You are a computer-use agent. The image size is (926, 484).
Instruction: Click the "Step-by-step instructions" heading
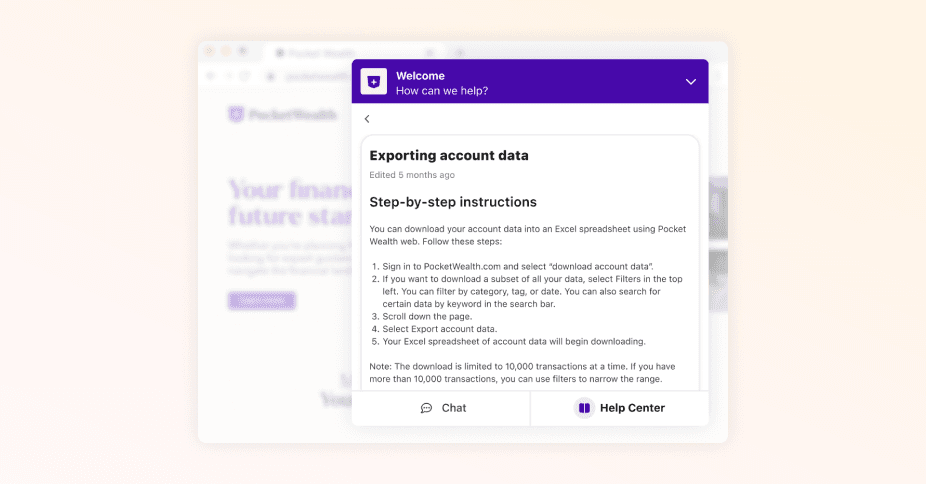coord(453,202)
